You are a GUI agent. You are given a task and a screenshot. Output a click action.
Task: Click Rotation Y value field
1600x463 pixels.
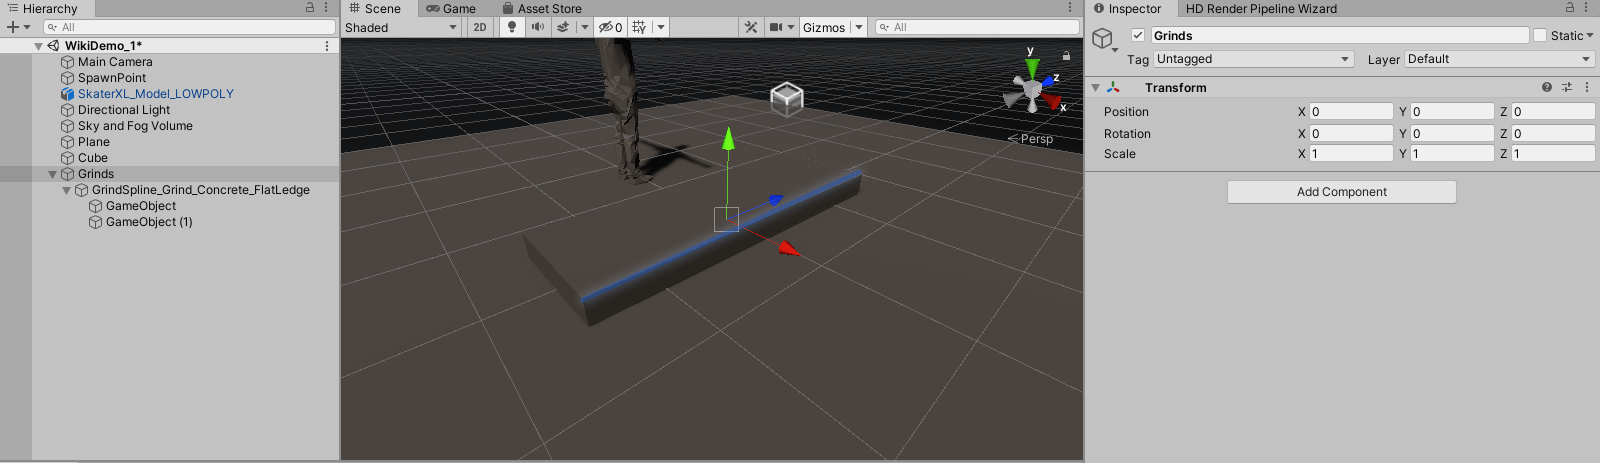[1452, 133]
